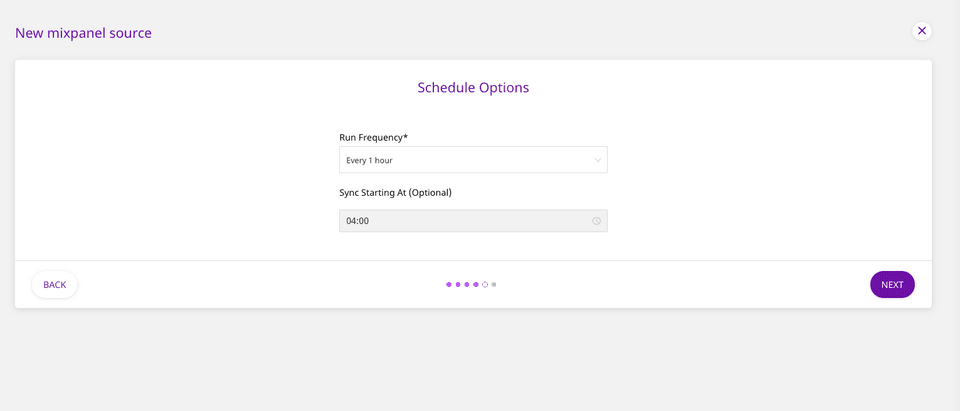960x411 pixels.
Task: Open the Run Frequency dropdown
Action: [472, 160]
